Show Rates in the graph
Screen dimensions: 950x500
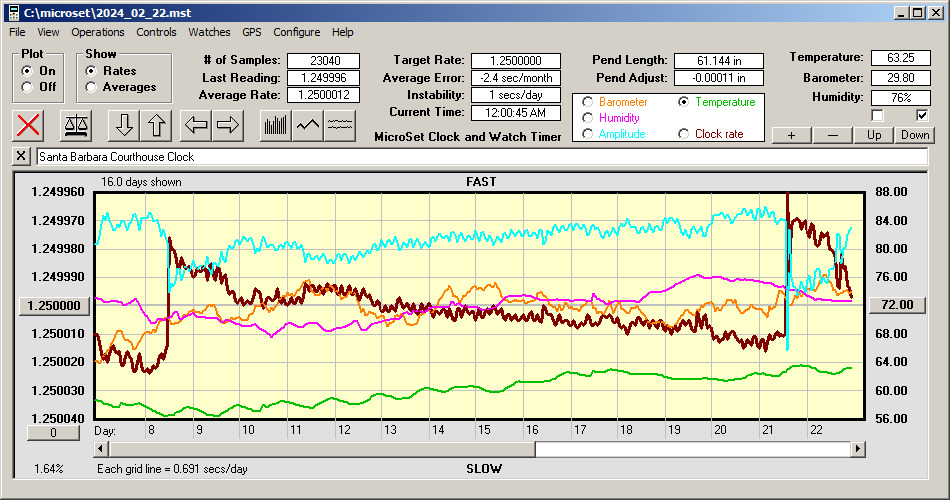pos(91,71)
